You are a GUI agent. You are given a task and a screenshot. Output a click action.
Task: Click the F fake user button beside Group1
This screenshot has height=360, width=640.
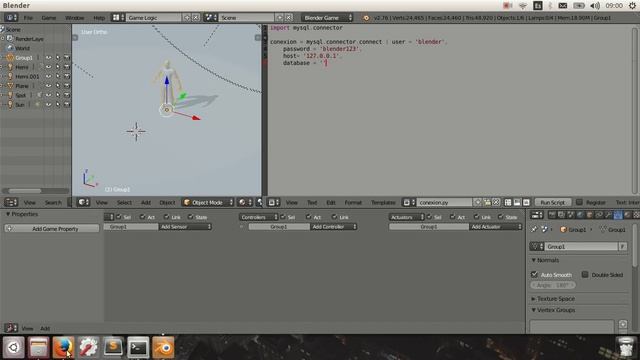click(622, 246)
